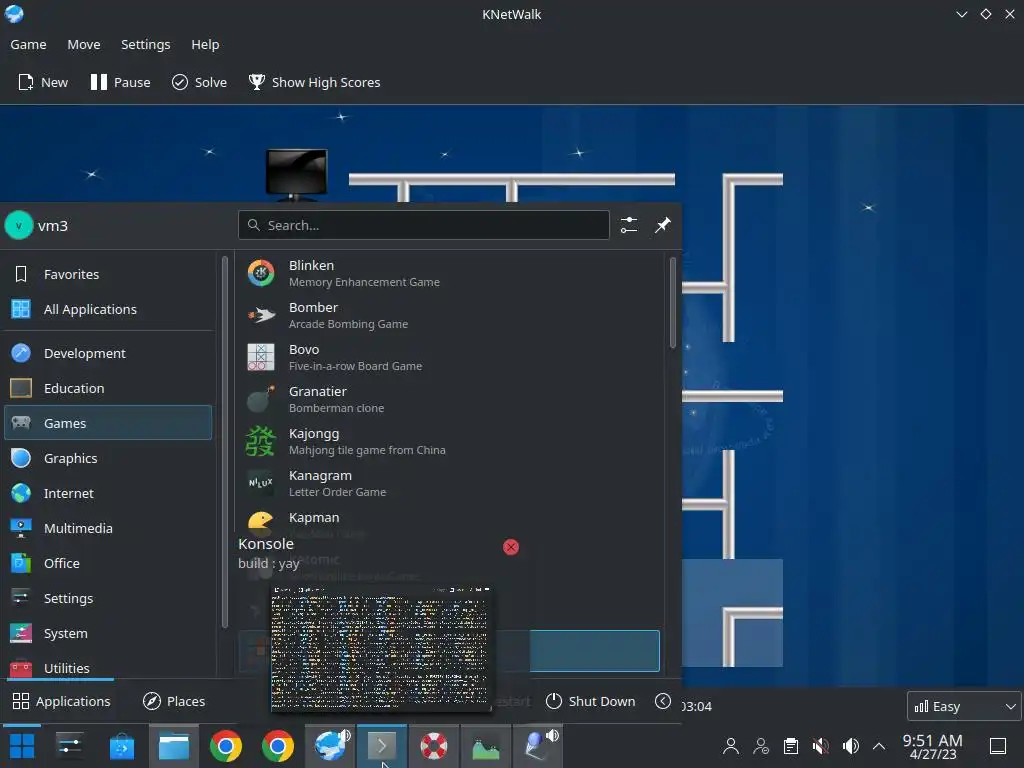
Task: Open the application launcher start button
Action: [x=22, y=746]
